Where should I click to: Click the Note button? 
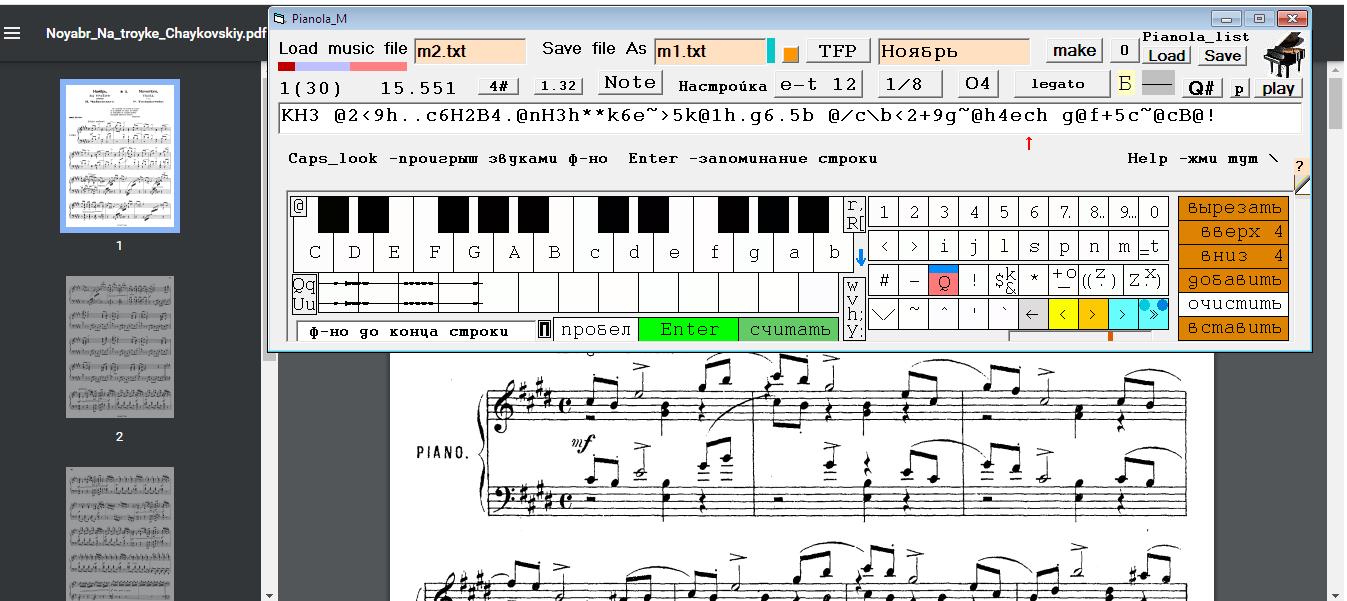coord(630,83)
